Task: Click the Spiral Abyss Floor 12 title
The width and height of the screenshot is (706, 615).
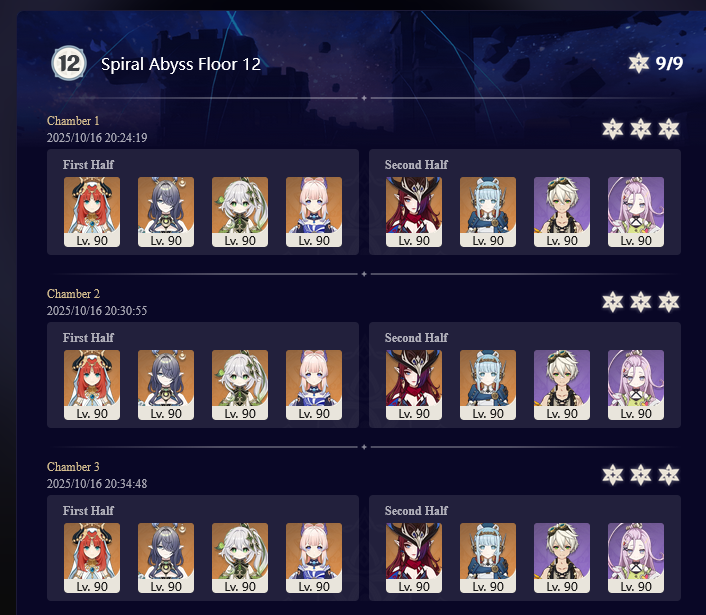Action: coord(181,64)
